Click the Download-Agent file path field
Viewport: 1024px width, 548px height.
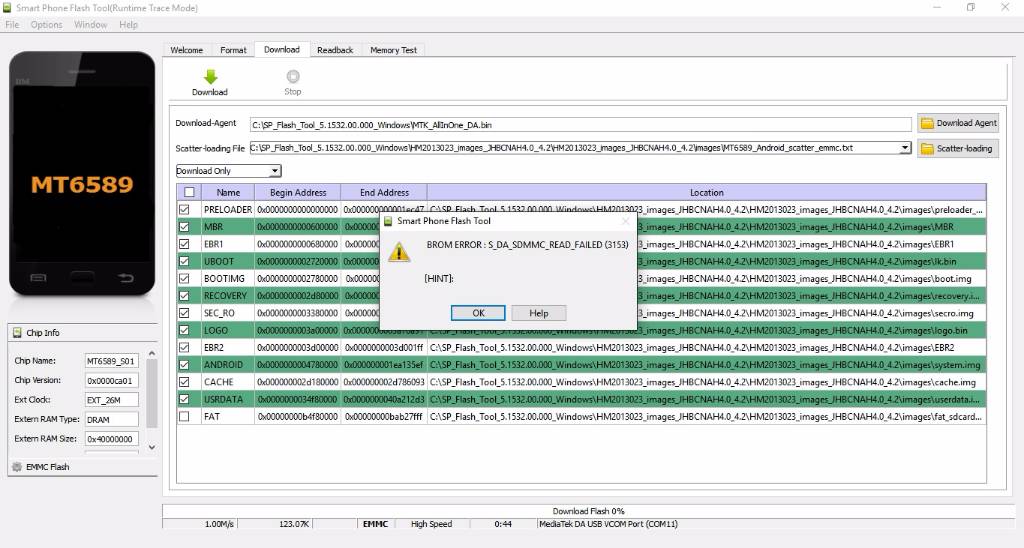point(580,124)
